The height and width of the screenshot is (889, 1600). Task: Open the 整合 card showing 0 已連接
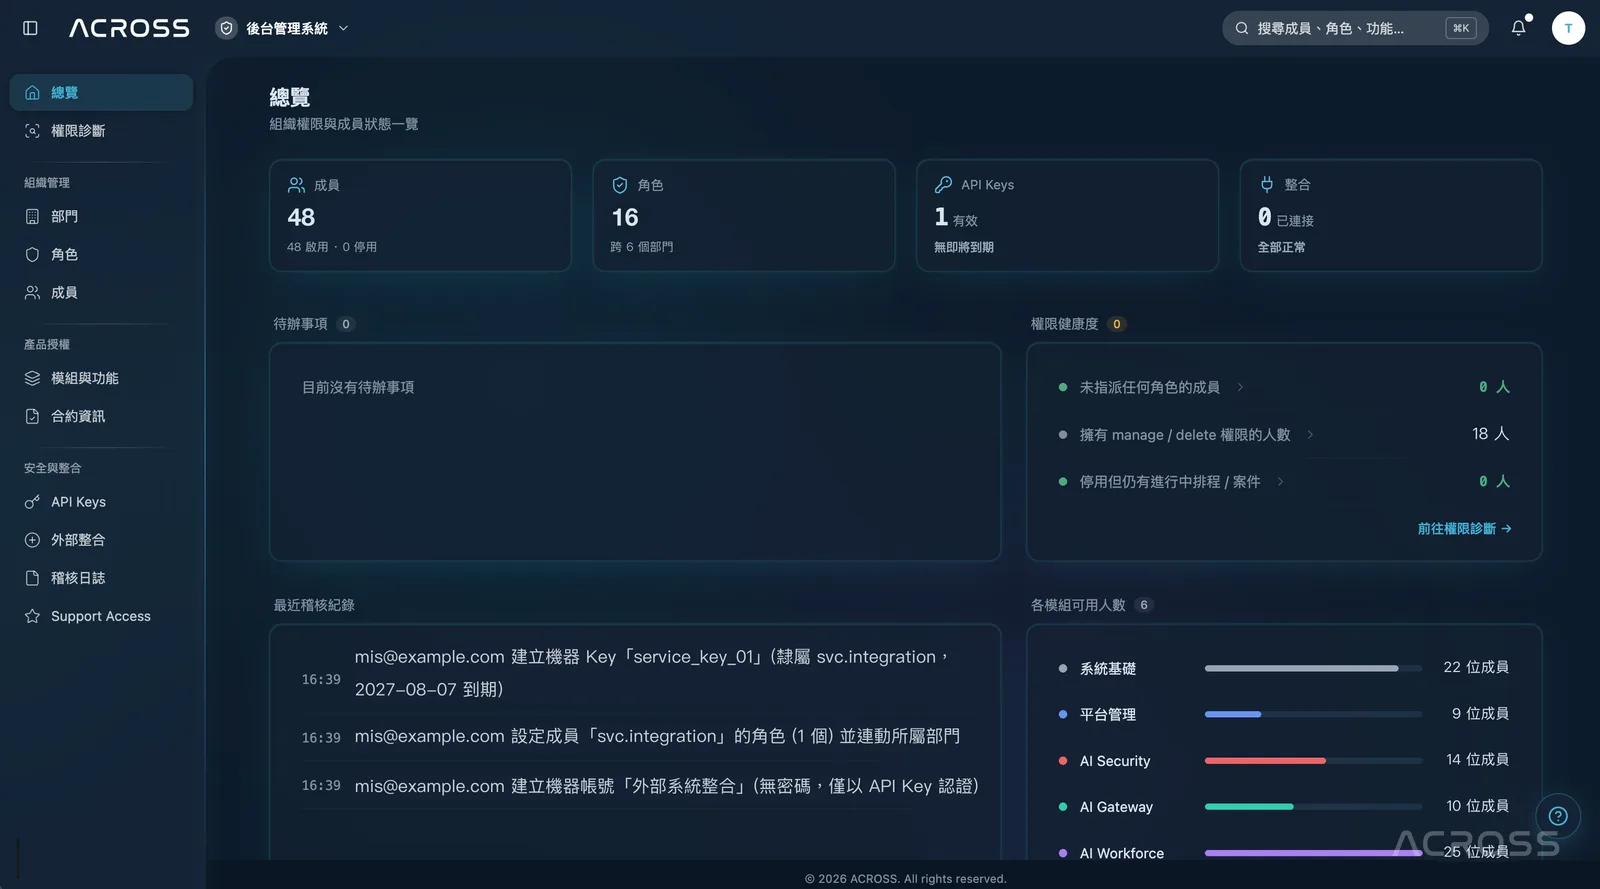1391,215
